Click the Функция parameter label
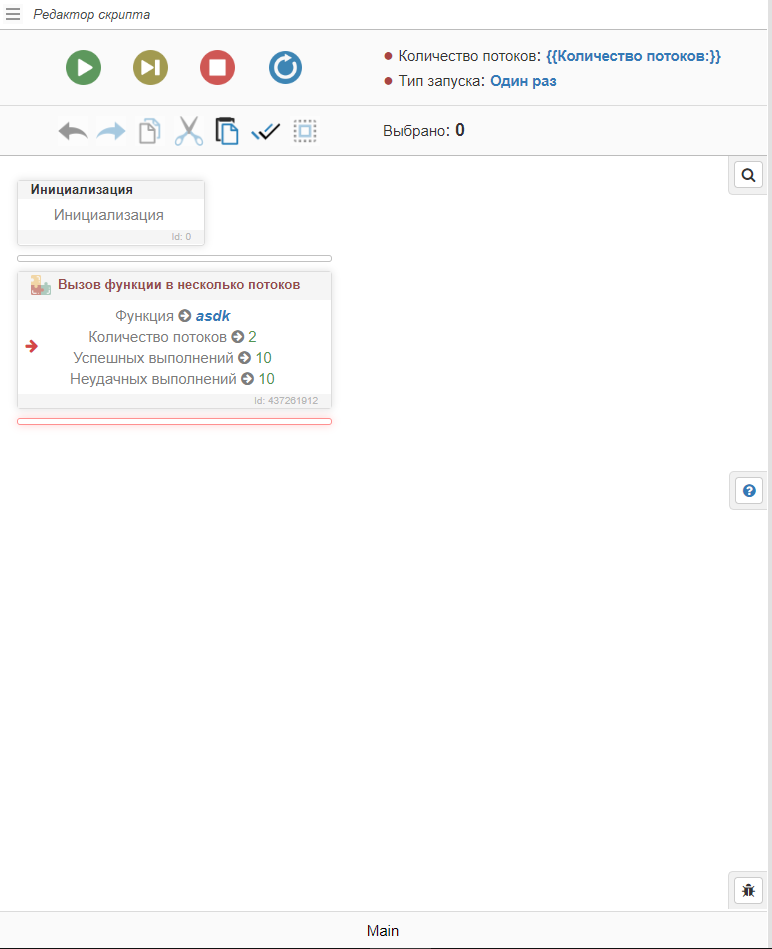The width and height of the screenshot is (772, 949). (144, 316)
